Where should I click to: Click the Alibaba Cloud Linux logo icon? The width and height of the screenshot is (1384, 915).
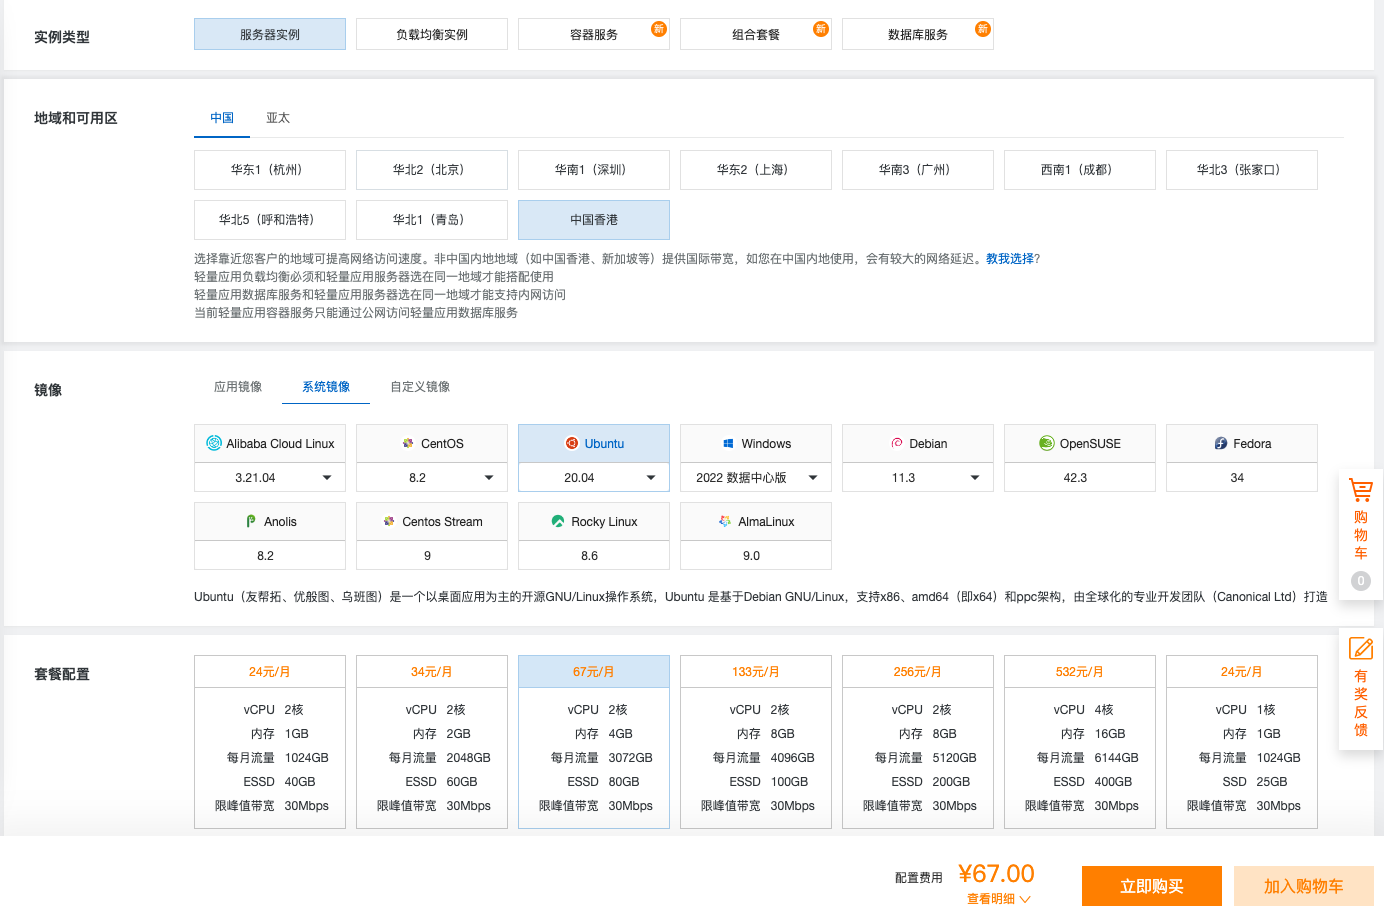click(214, 443)
